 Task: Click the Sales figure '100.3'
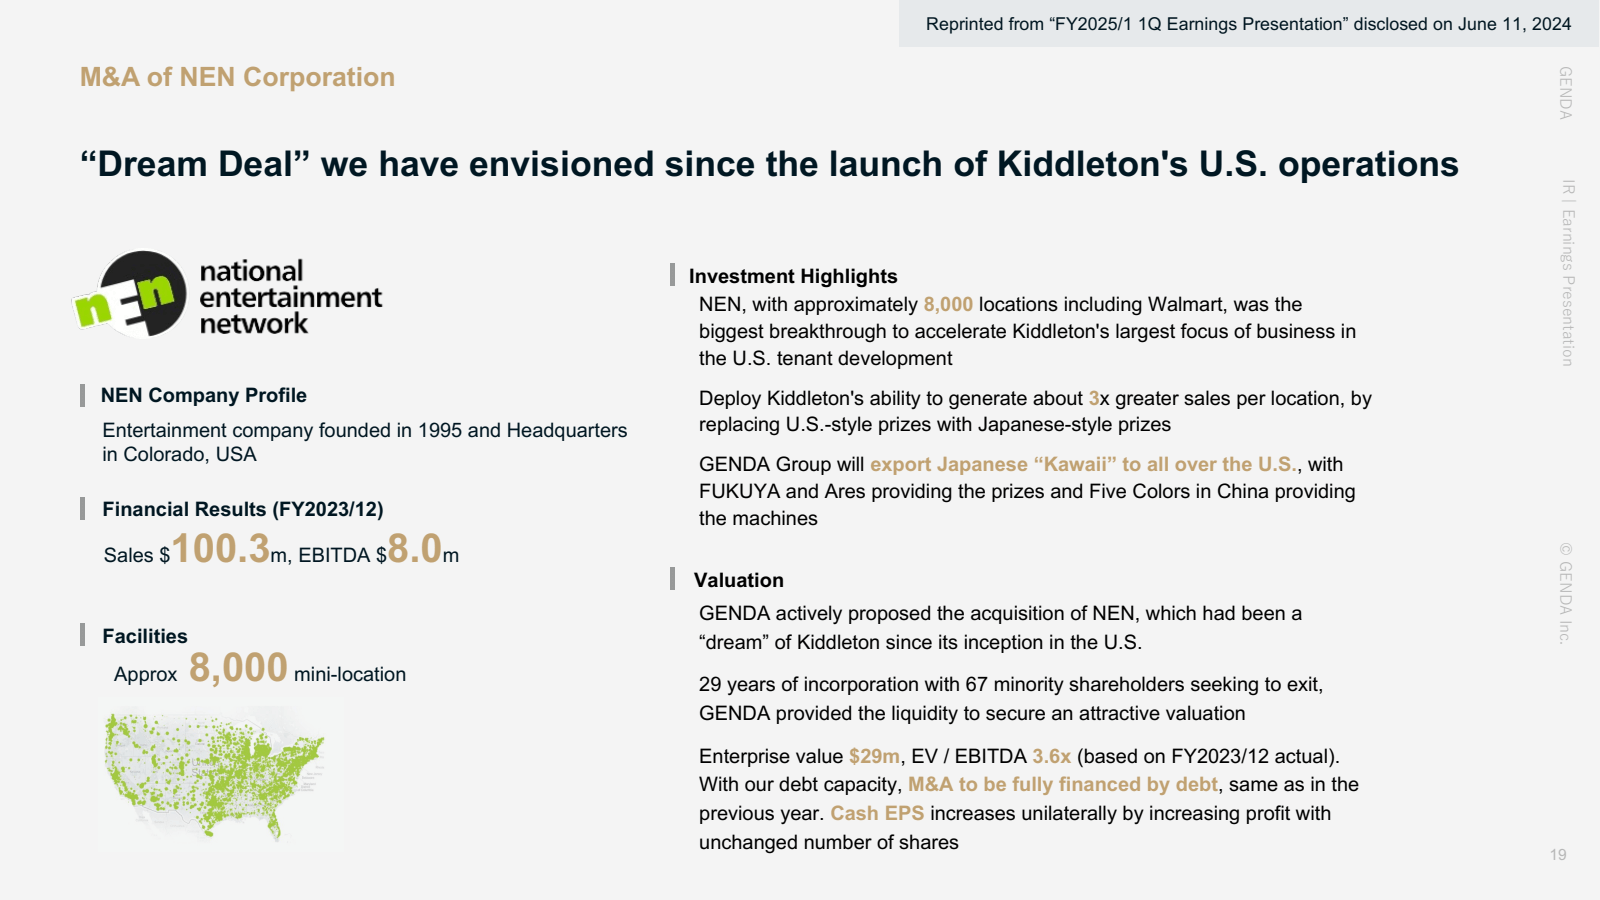(x=221, y=548)
